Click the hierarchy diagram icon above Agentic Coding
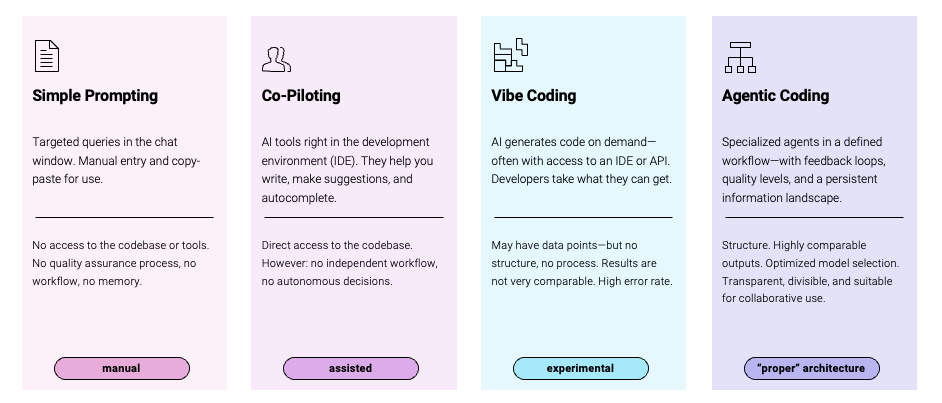942x403 pixels. (x=740, y=57)
